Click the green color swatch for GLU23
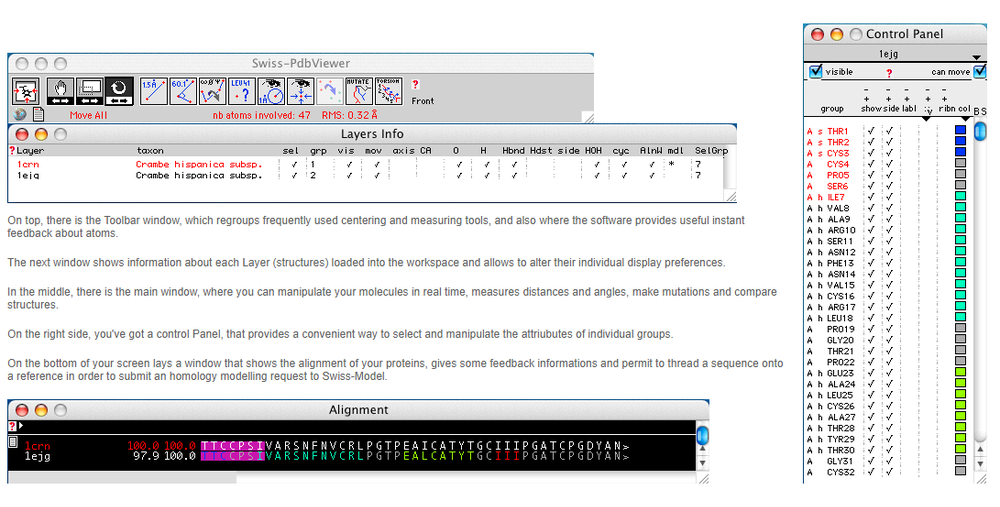 (x=960, y=372)
